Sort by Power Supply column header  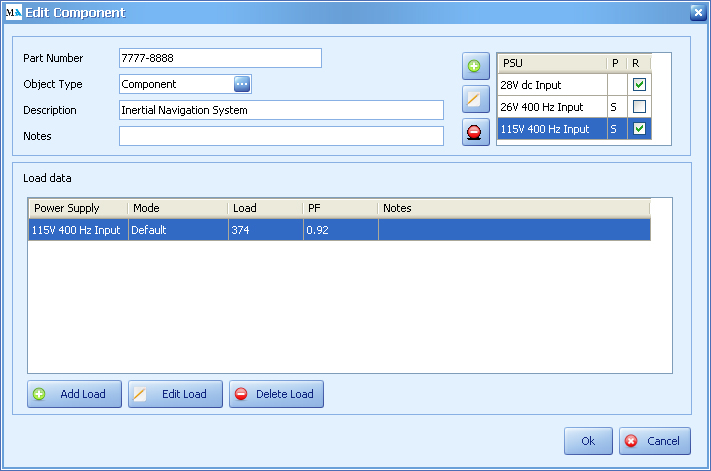[77, 208]
